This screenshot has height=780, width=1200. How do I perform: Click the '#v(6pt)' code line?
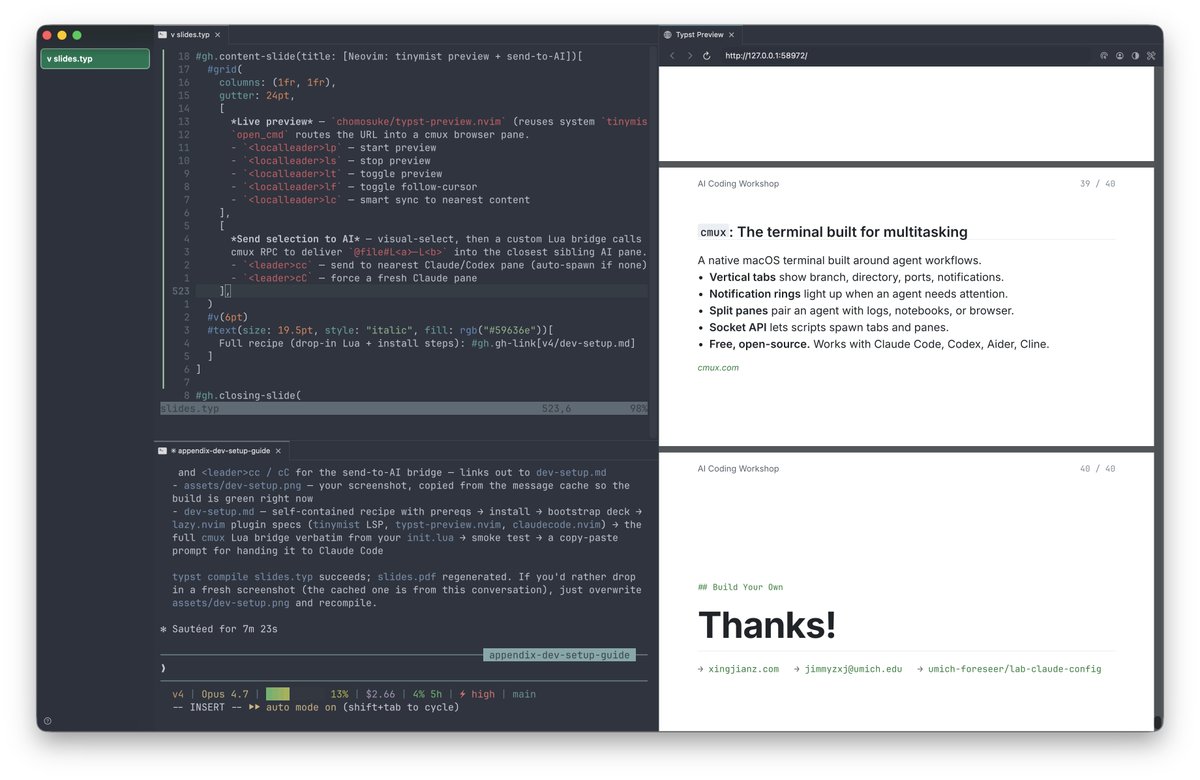[x=228, y=317]
